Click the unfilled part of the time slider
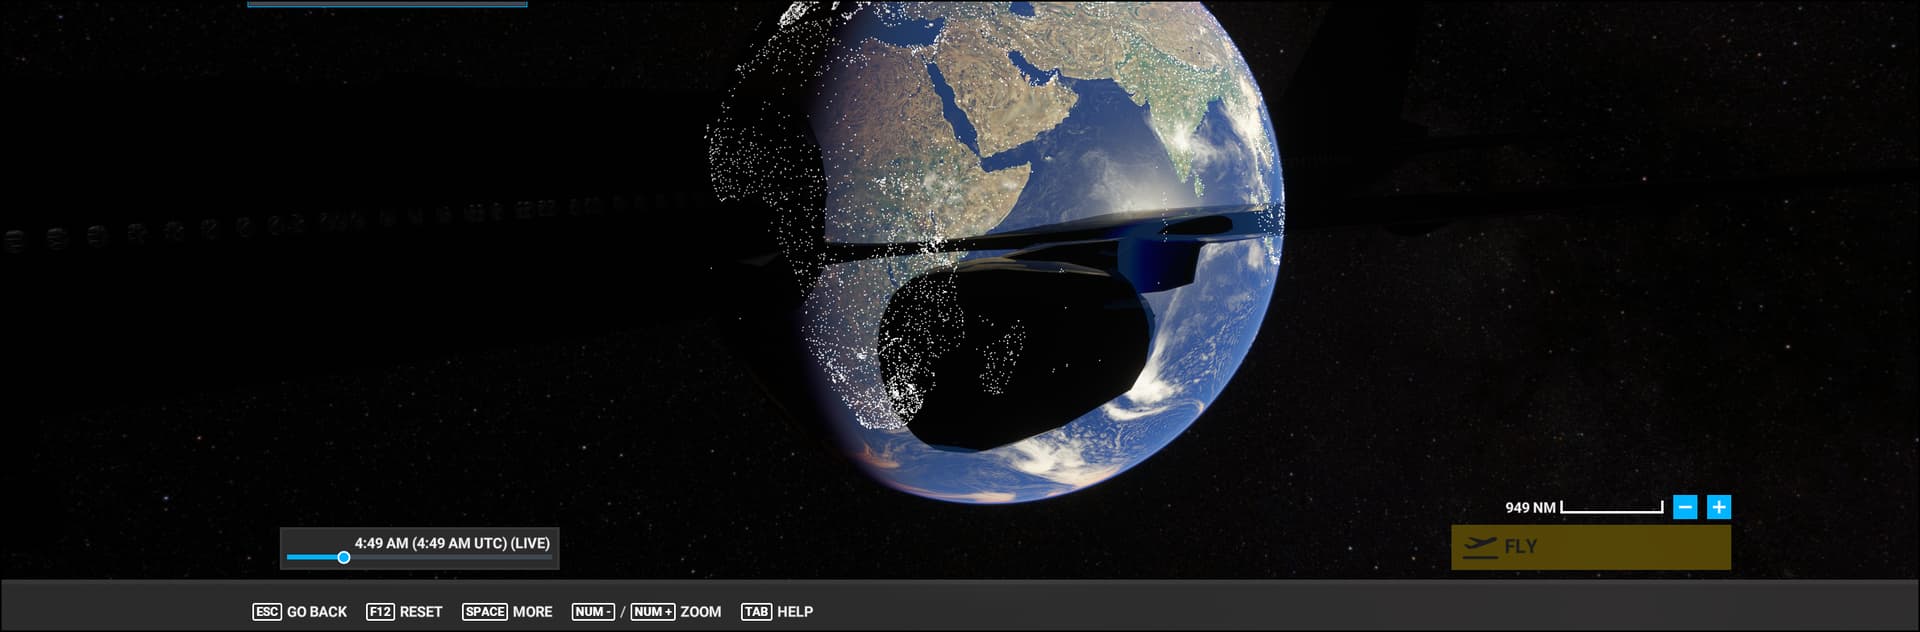 coord(450,557)
